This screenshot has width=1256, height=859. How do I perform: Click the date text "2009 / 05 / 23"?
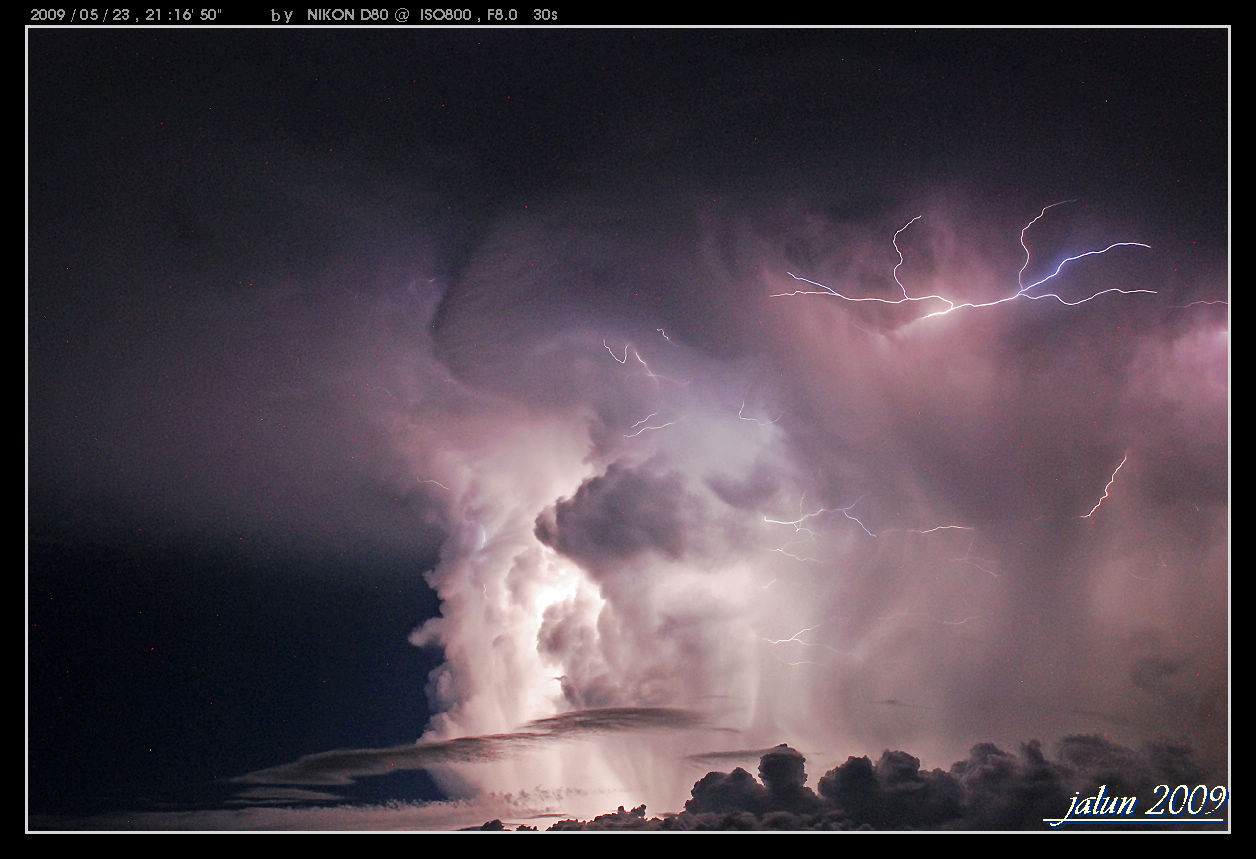click(81, 15)
